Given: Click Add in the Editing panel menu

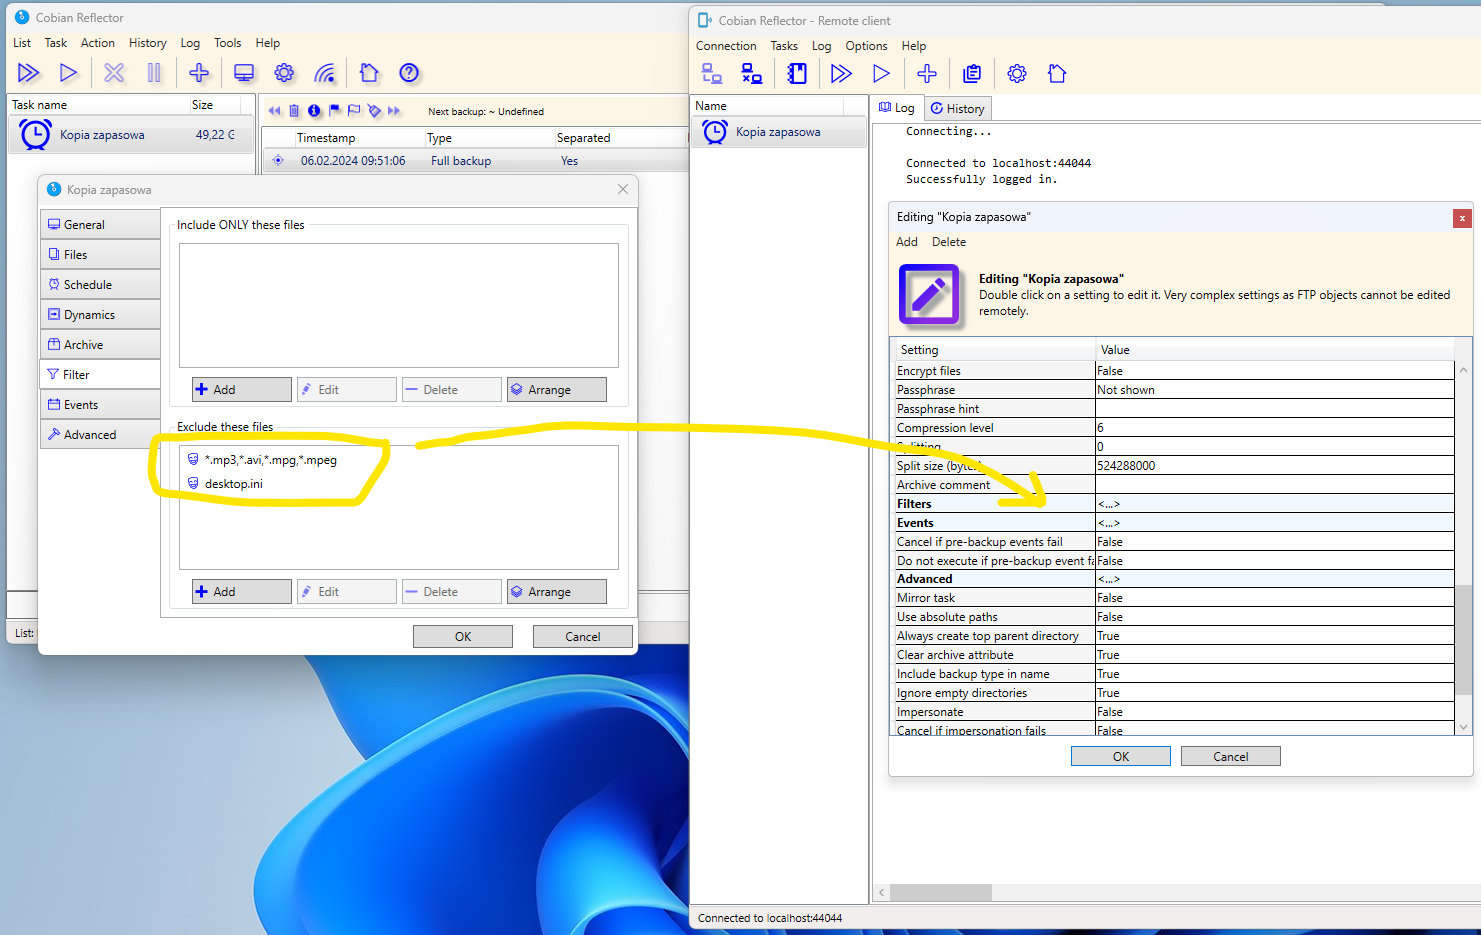Looking at the screenshot, I should [907, 242].
